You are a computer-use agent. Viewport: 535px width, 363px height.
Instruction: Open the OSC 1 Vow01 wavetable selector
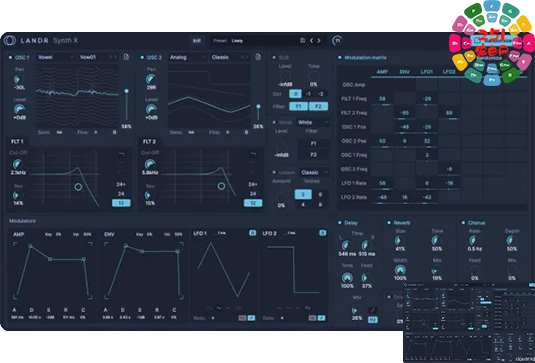(x=98, y=57)
